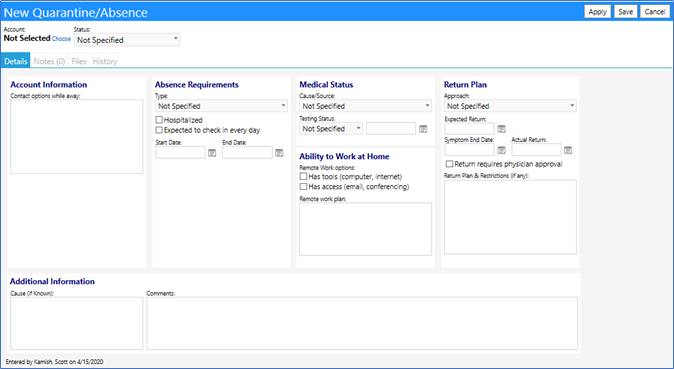
Task: Open the Cause/Source dropdown
Action: click(365, 106)
